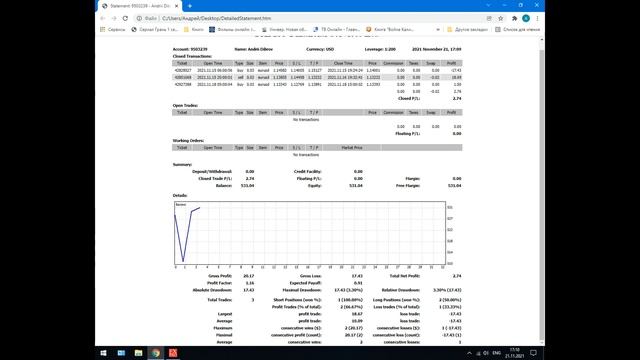Screen dimensions: 640x360
Task: Click the scrollbar down arrow
Action: pyautogui.click(x=542, y=343)
